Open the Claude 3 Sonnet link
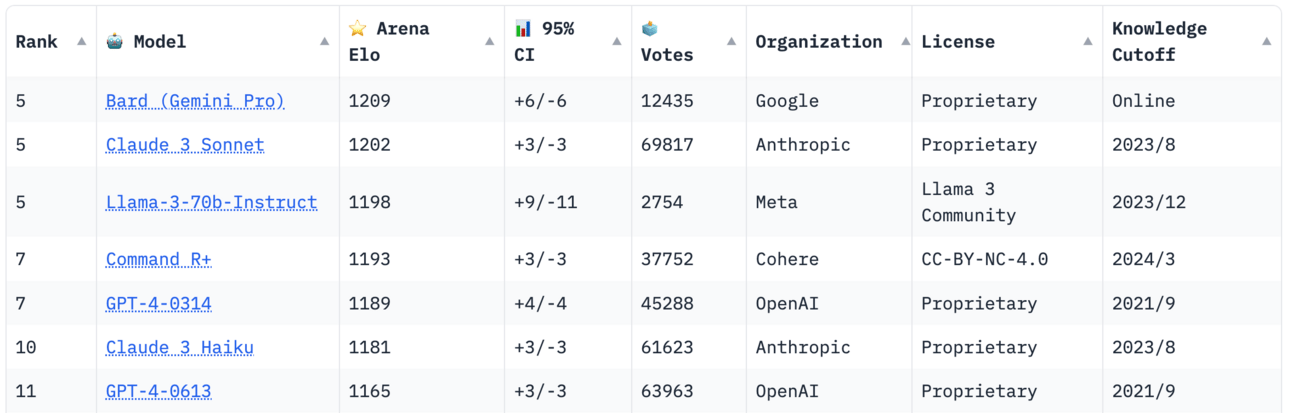Viewport: 1292px width, 413px height. [x=185, y=145]
